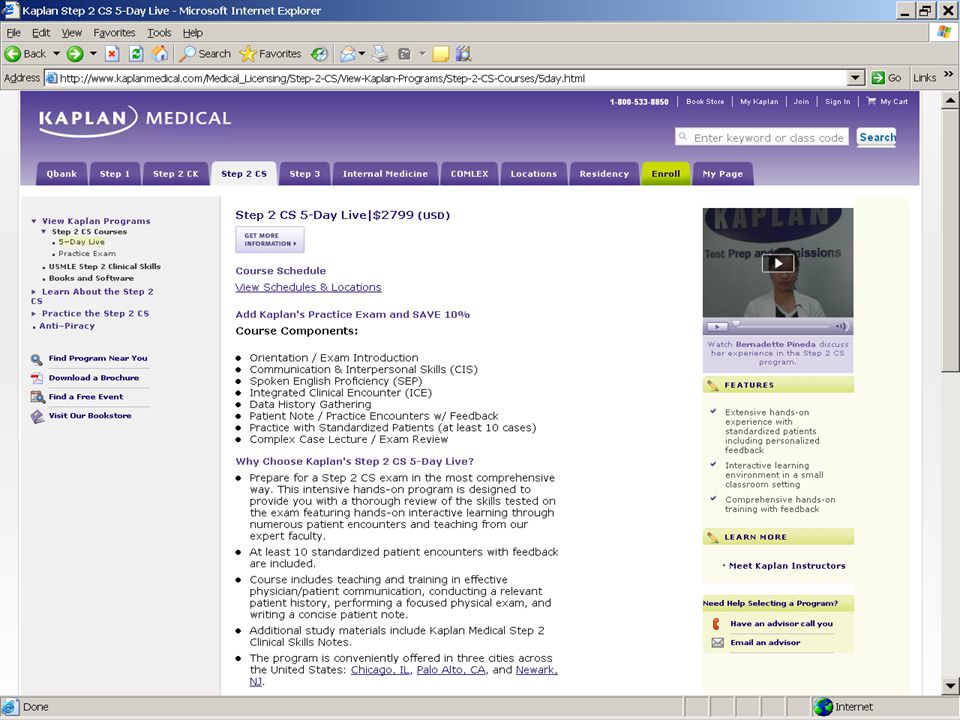
Task: Click the green Go arrow button
Action: coord(878,78)
